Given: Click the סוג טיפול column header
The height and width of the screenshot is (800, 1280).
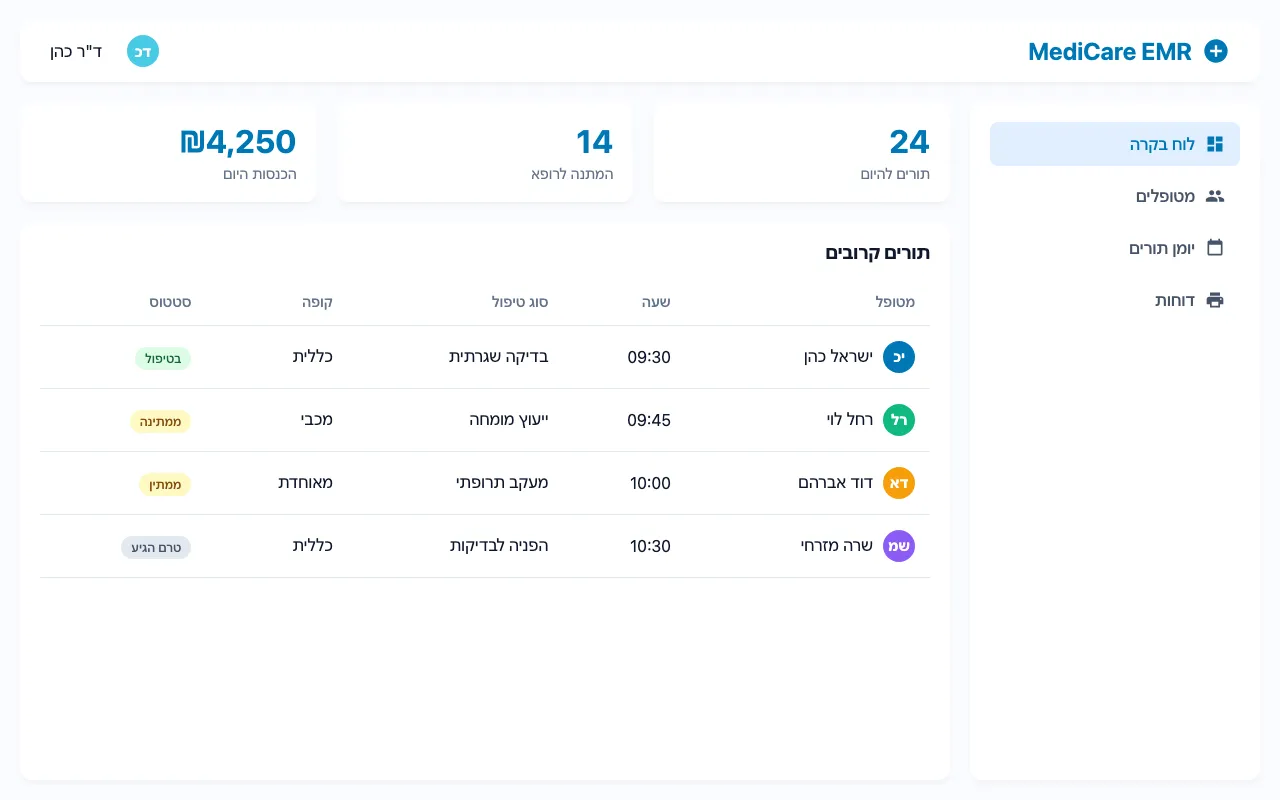Looking at the screenshot, I should (x=519, y=301).
